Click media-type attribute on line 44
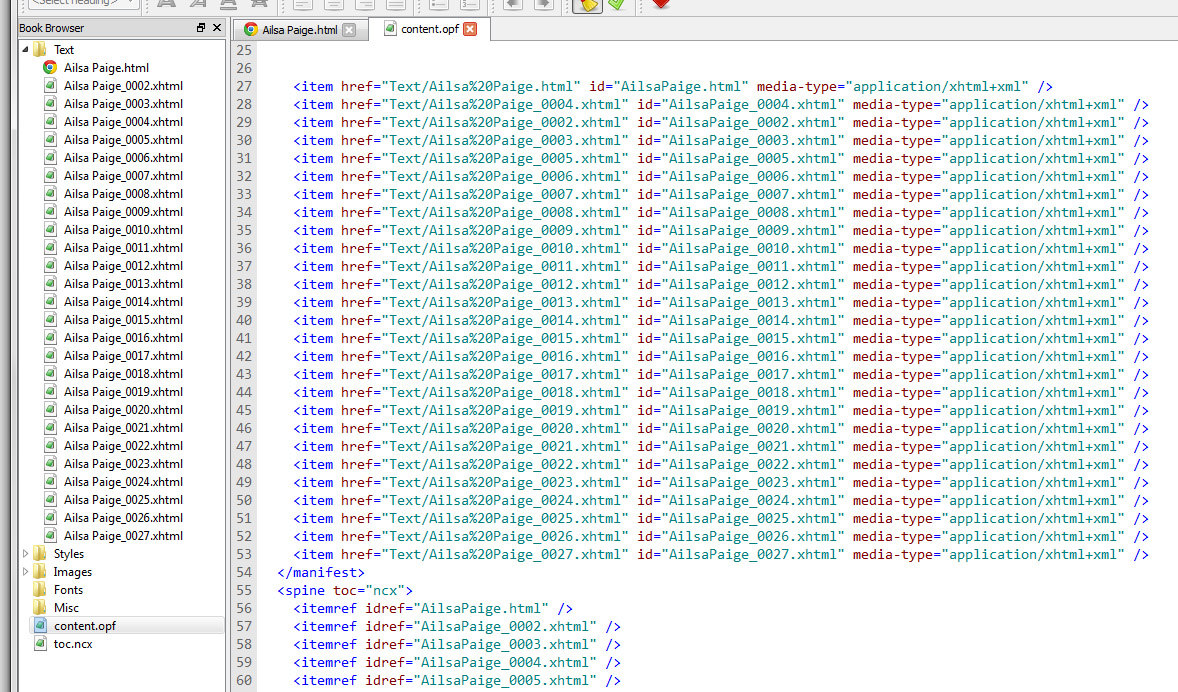The image size is (1178, 692). click(989, 392)
